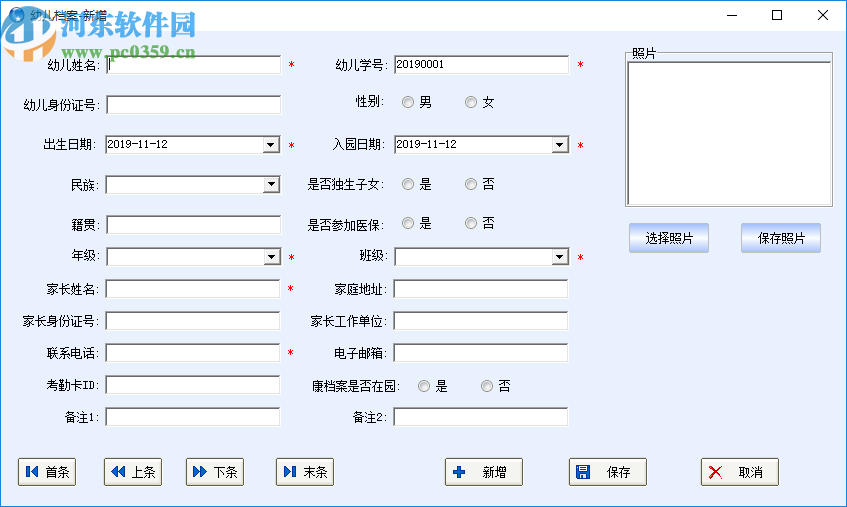
Task: Click the 家庭地址 input field
Action: pos(481,289)
